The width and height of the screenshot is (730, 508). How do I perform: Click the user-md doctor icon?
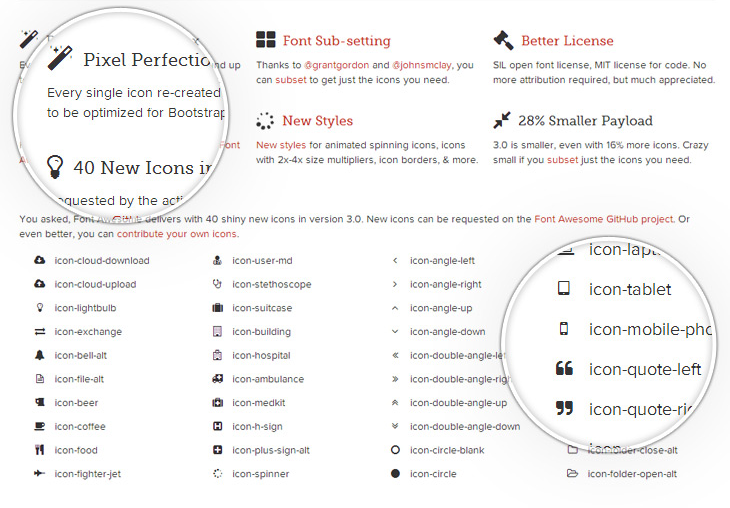217,260
